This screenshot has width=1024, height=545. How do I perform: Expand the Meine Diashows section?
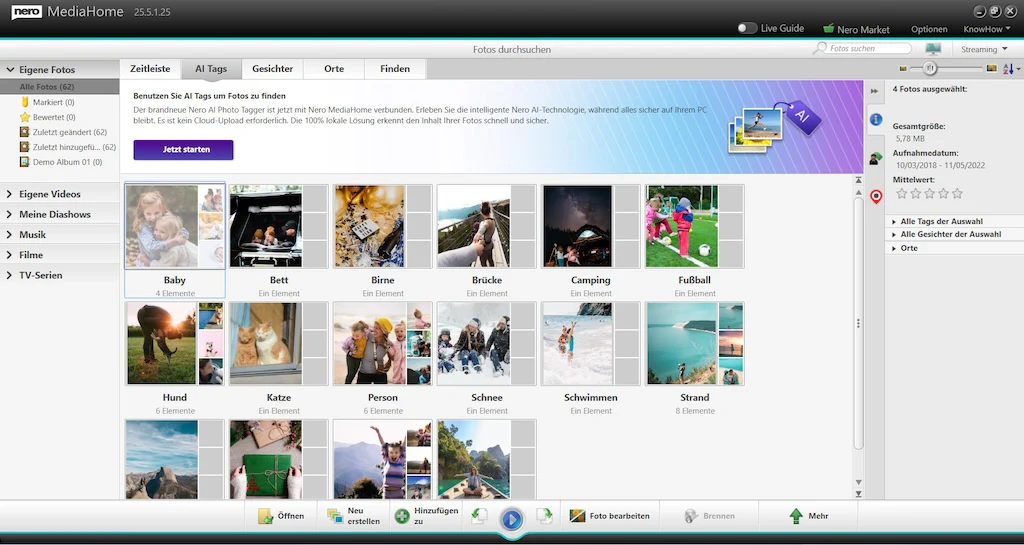point(9,214)
